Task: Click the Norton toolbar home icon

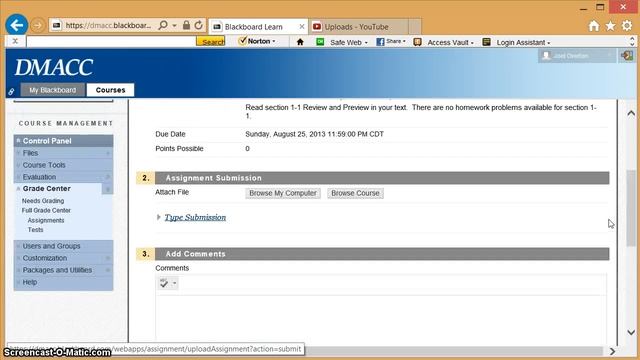Action: 300,42
